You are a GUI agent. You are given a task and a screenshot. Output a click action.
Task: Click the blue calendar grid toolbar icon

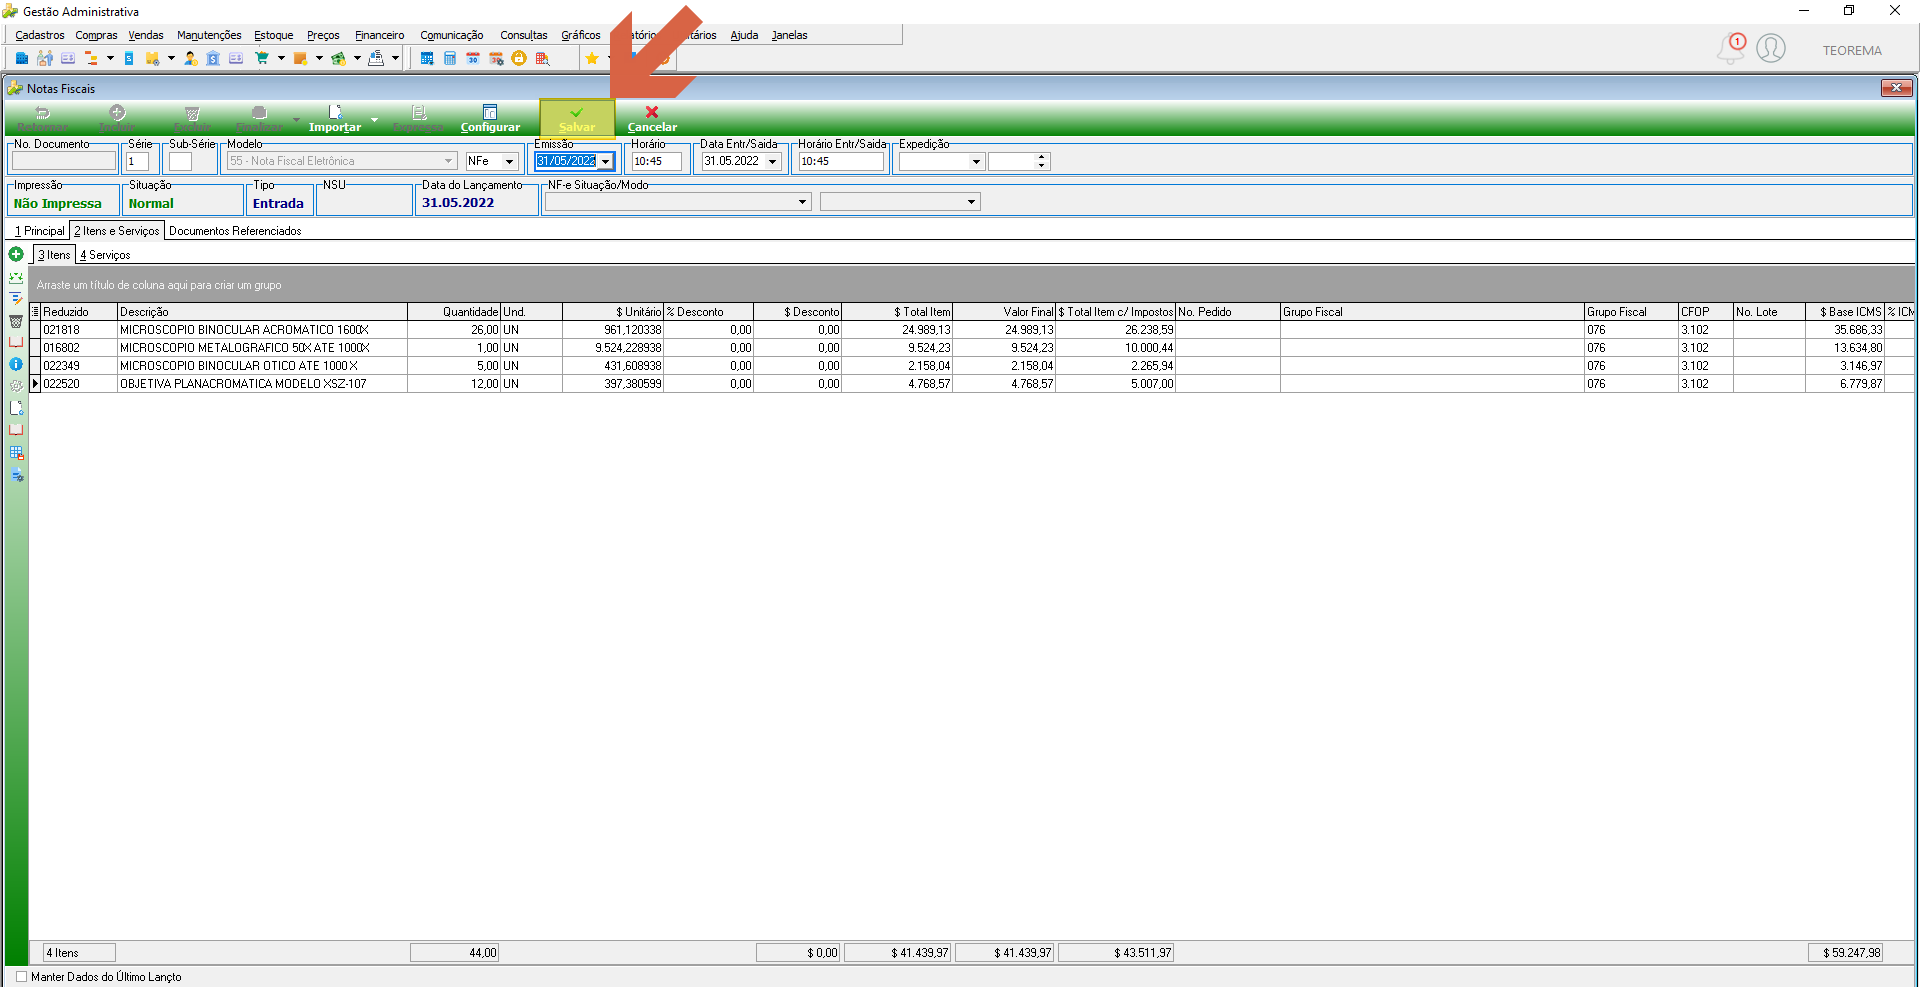coord(427,58)
